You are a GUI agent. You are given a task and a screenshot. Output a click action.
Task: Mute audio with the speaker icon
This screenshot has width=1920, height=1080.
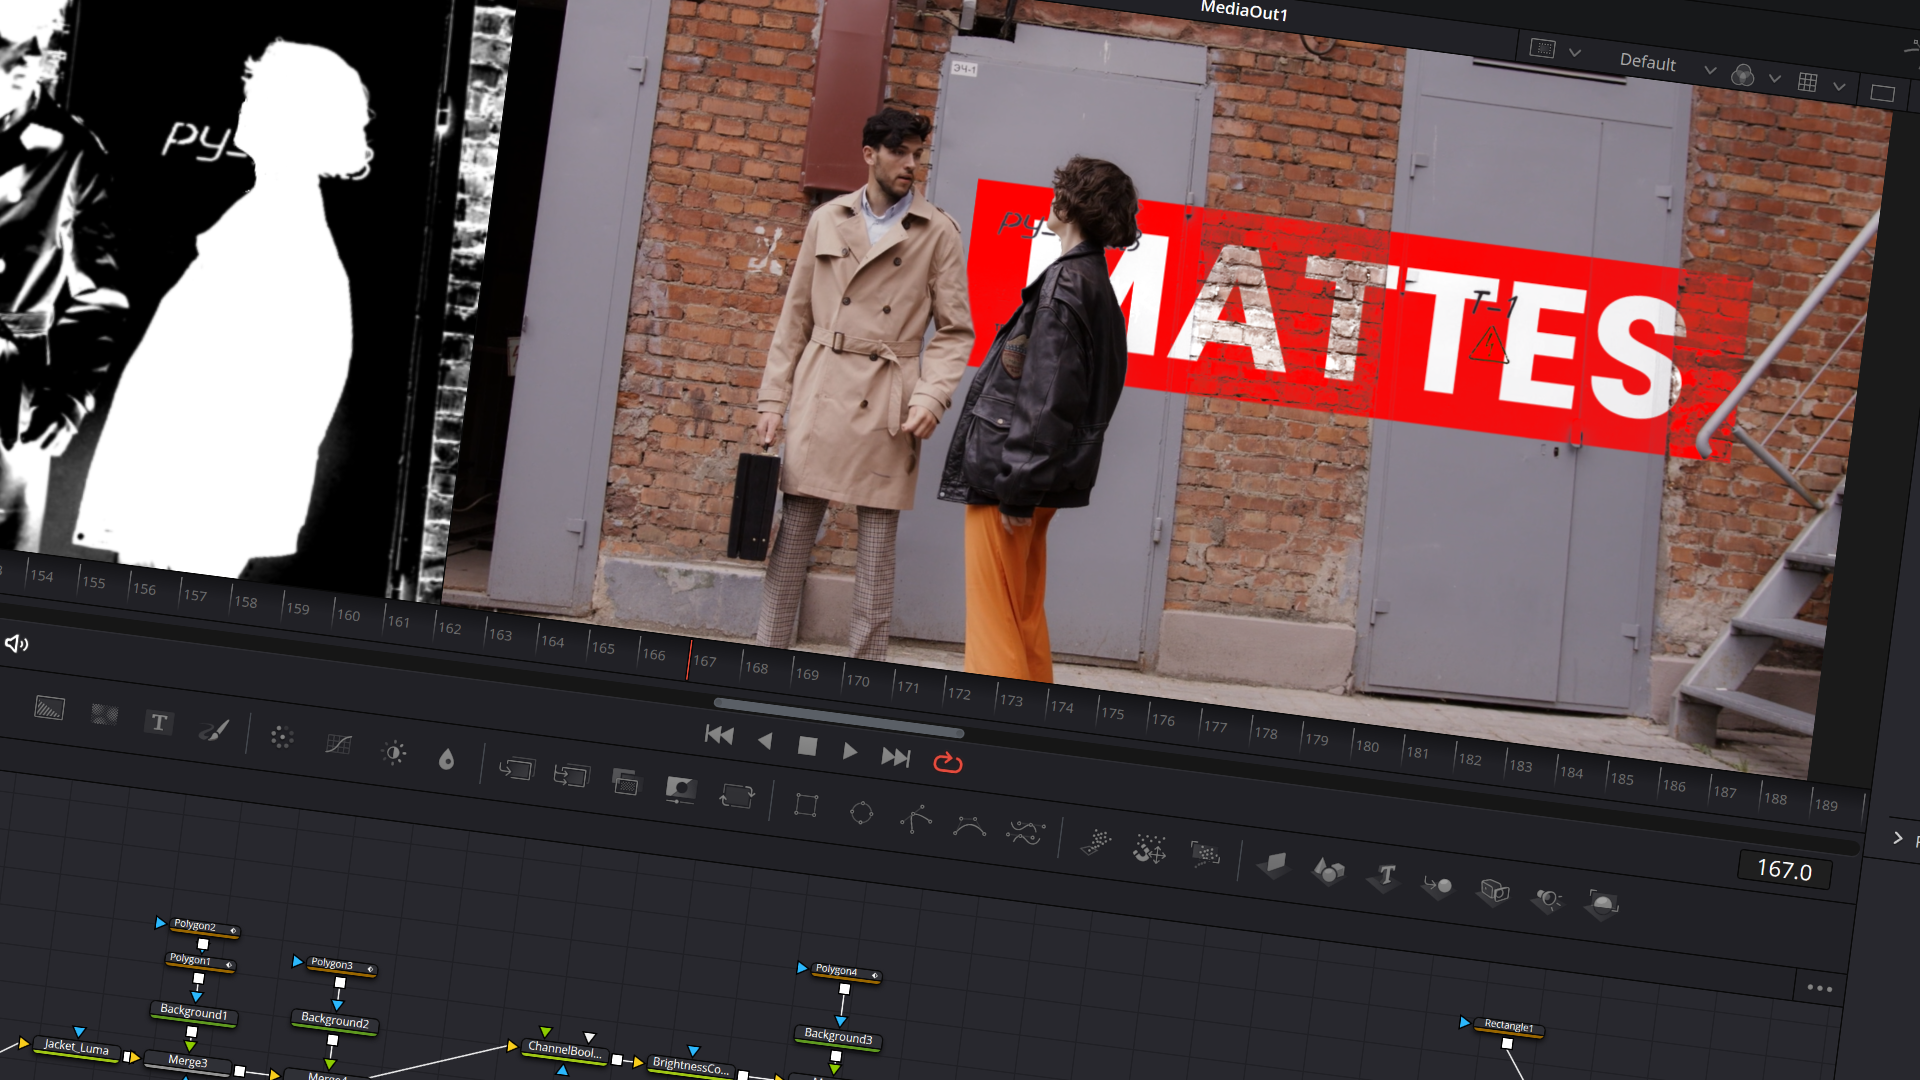[x=17, y=643]
